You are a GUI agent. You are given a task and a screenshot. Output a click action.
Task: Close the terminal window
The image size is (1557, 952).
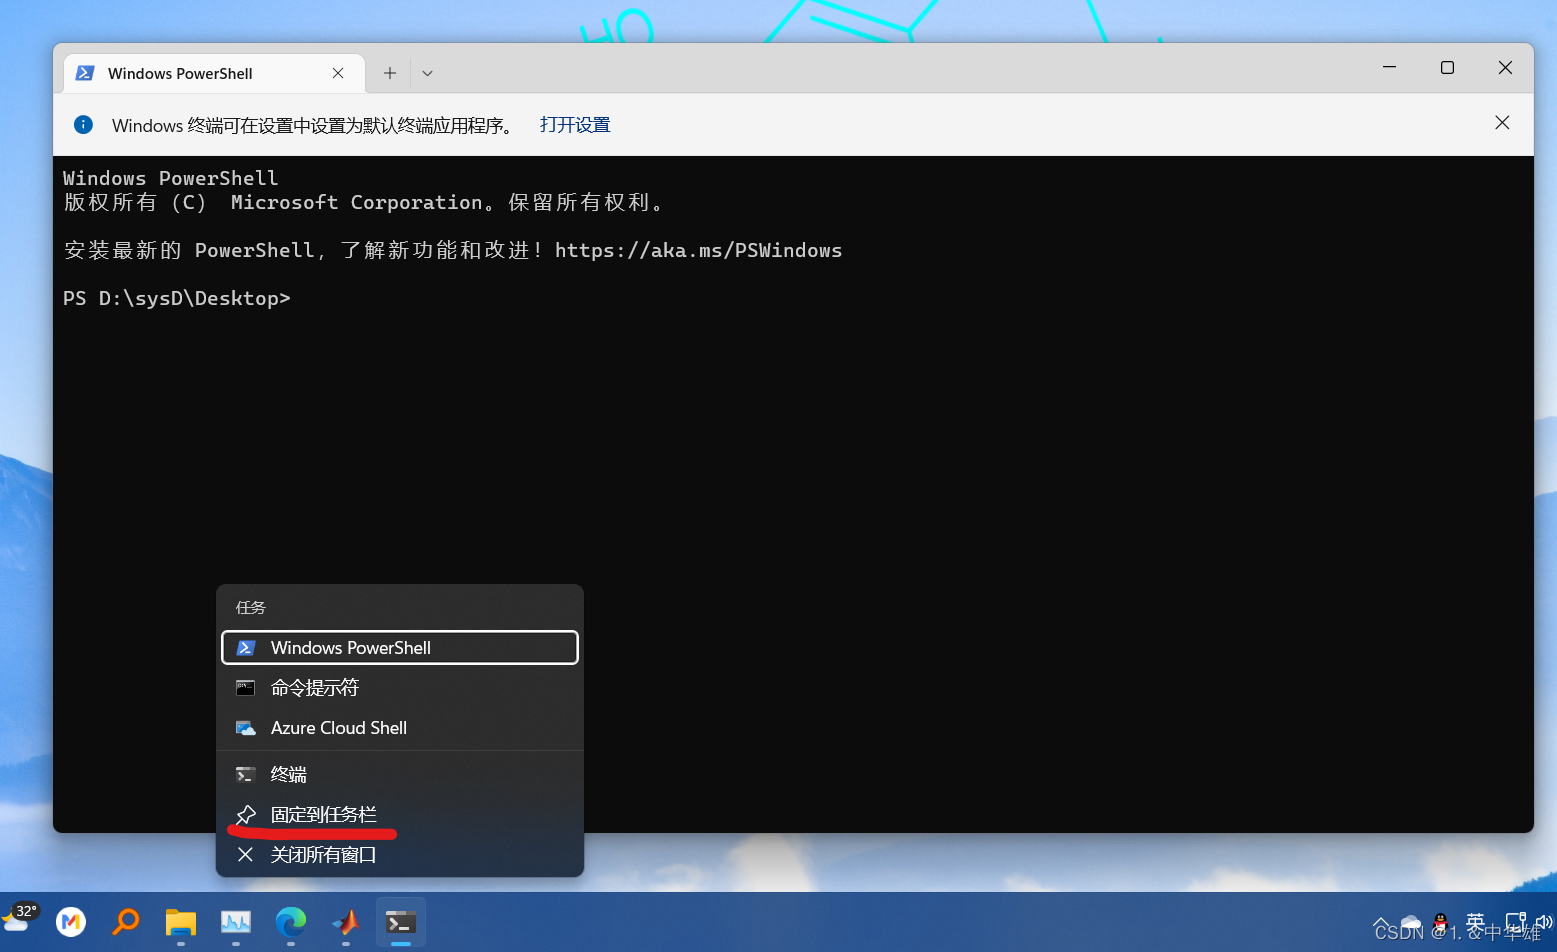[1505, 67]
